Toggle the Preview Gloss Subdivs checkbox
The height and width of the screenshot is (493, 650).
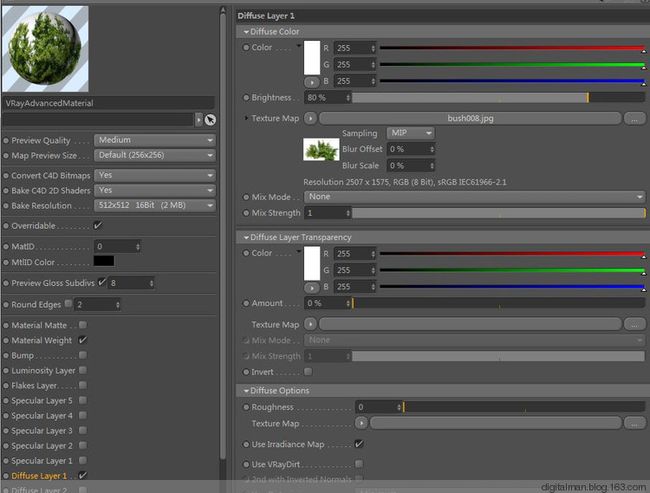pyautogui.click(x=102, y=282)
